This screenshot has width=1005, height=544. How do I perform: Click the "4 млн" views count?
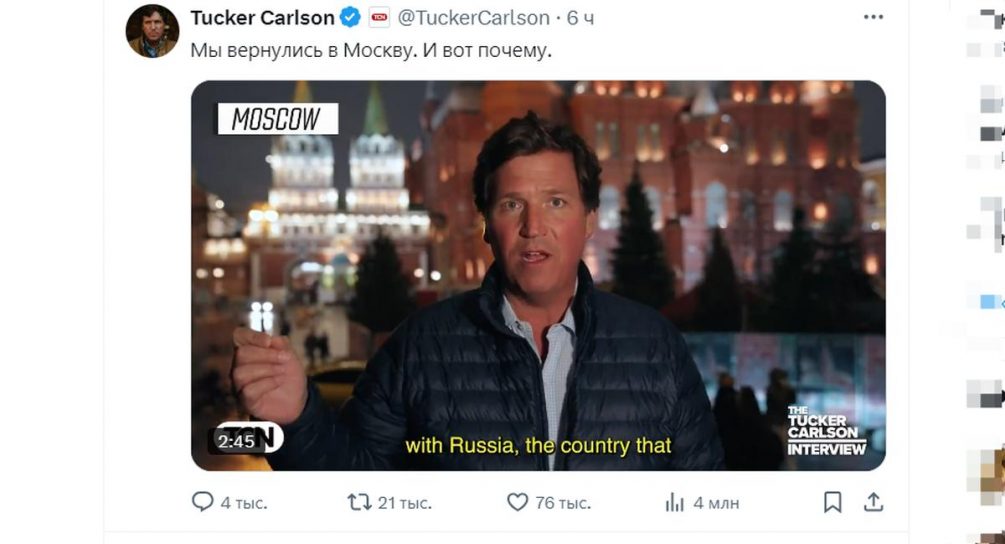pos(716,503)
